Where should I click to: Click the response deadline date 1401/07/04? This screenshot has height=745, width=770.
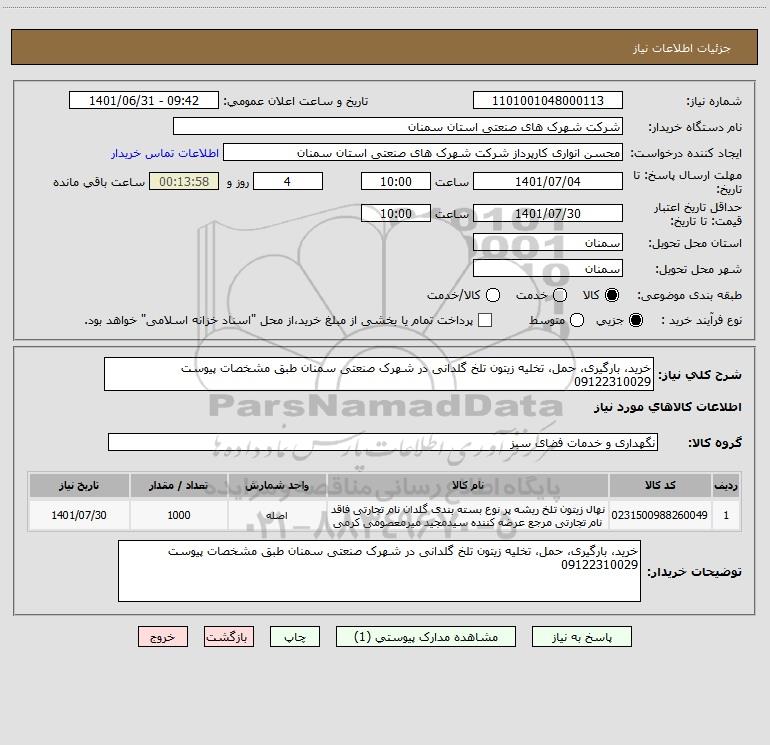coord(548,181)
